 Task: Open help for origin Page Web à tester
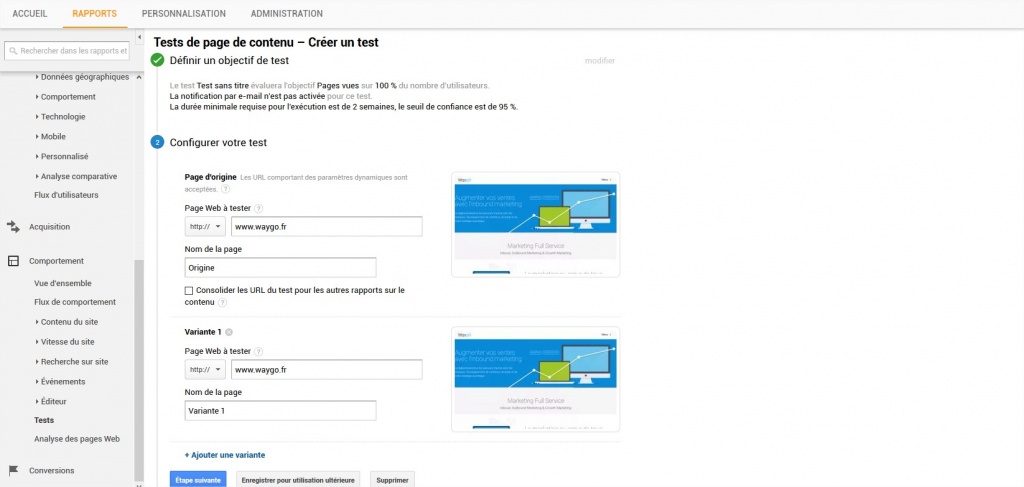click(259, 208)
